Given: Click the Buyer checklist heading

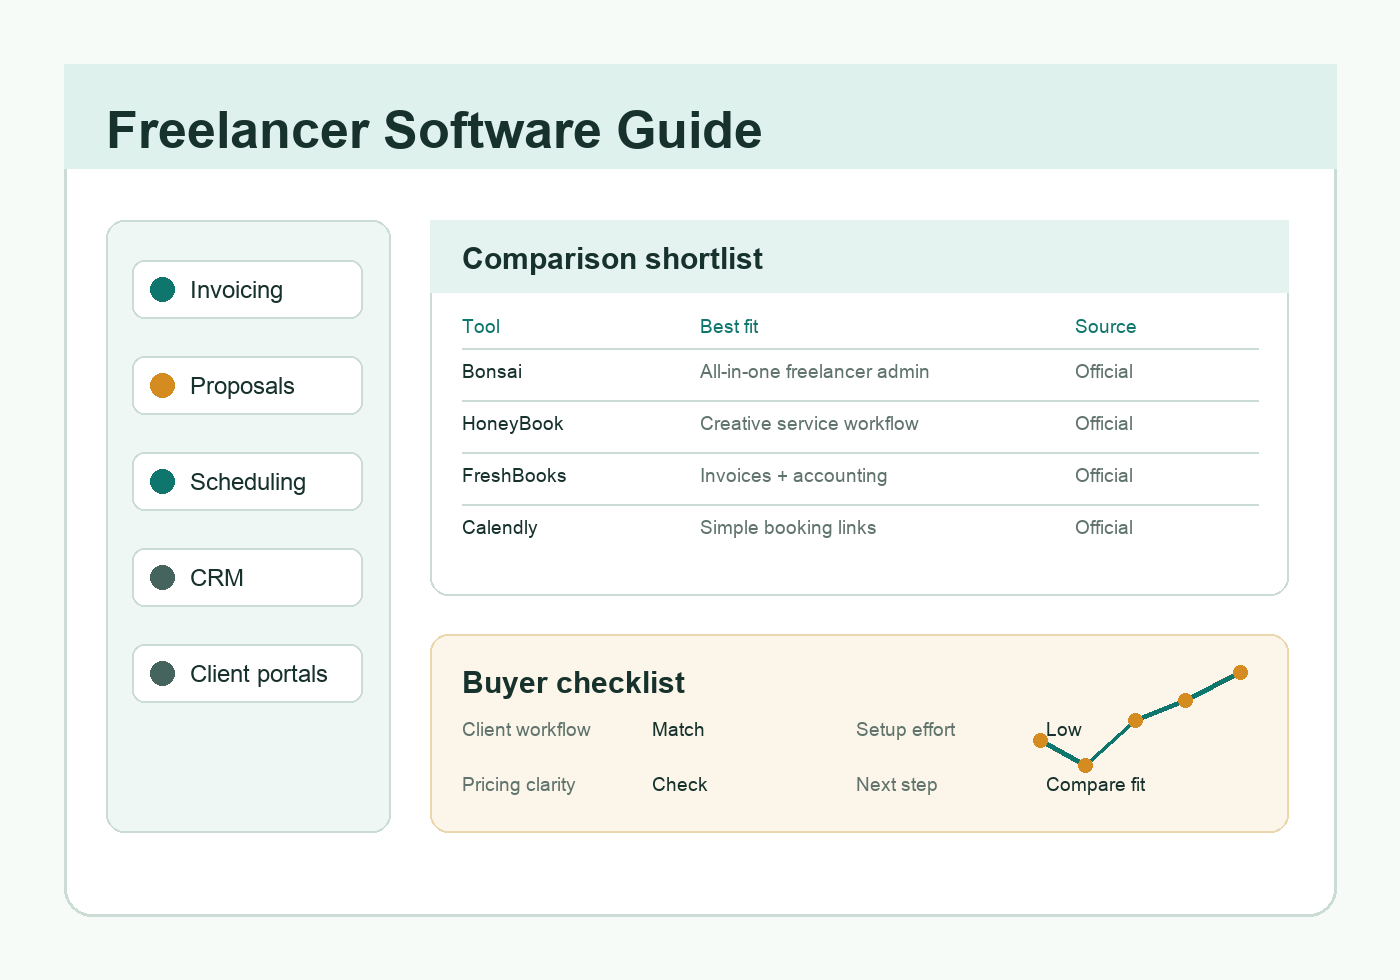Looking at the screenshot, I should [x=573, y=683].
